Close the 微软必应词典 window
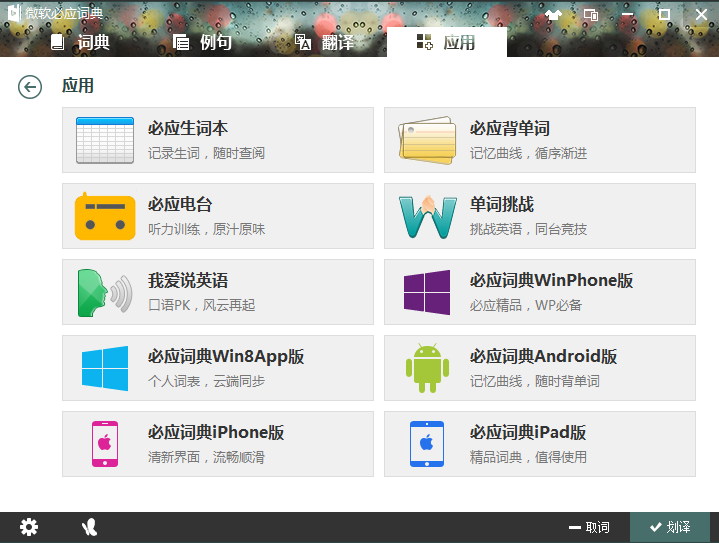This screenshot has width=719, height=543. point(701,15)
